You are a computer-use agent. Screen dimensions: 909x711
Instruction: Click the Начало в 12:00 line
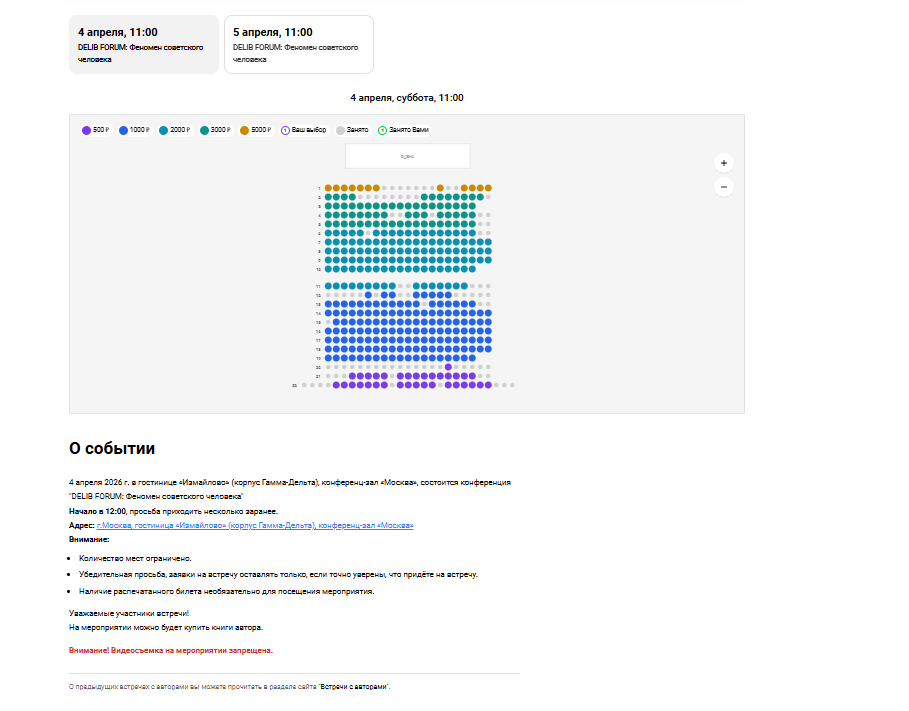click(173, 512)
